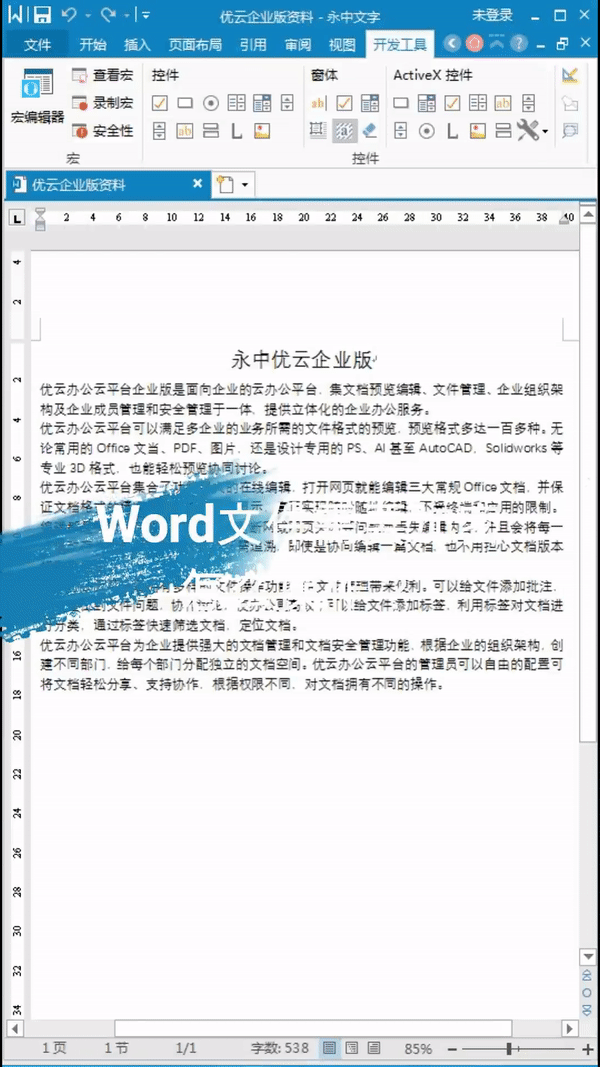600x1067 pixels.
Task: Insert ActiveX label control
Action: point(452,131)
